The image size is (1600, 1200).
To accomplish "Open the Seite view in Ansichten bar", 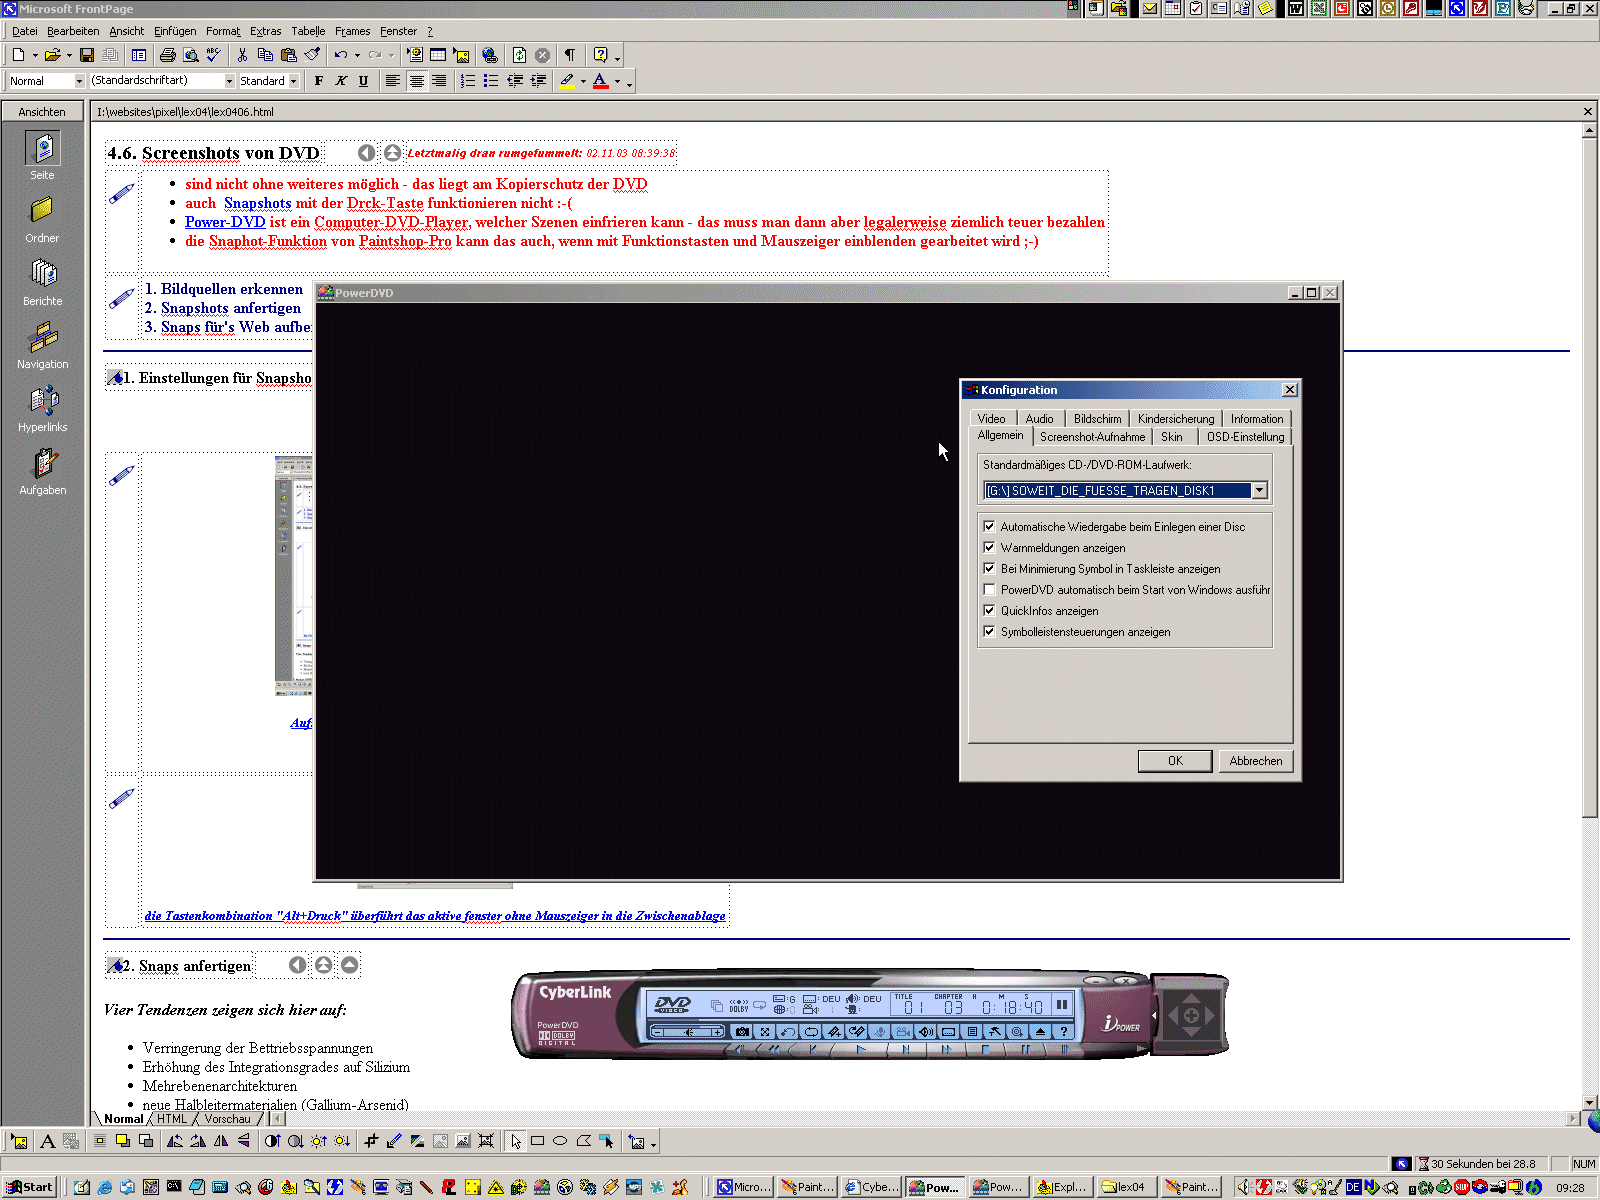I will pos(42,156).
